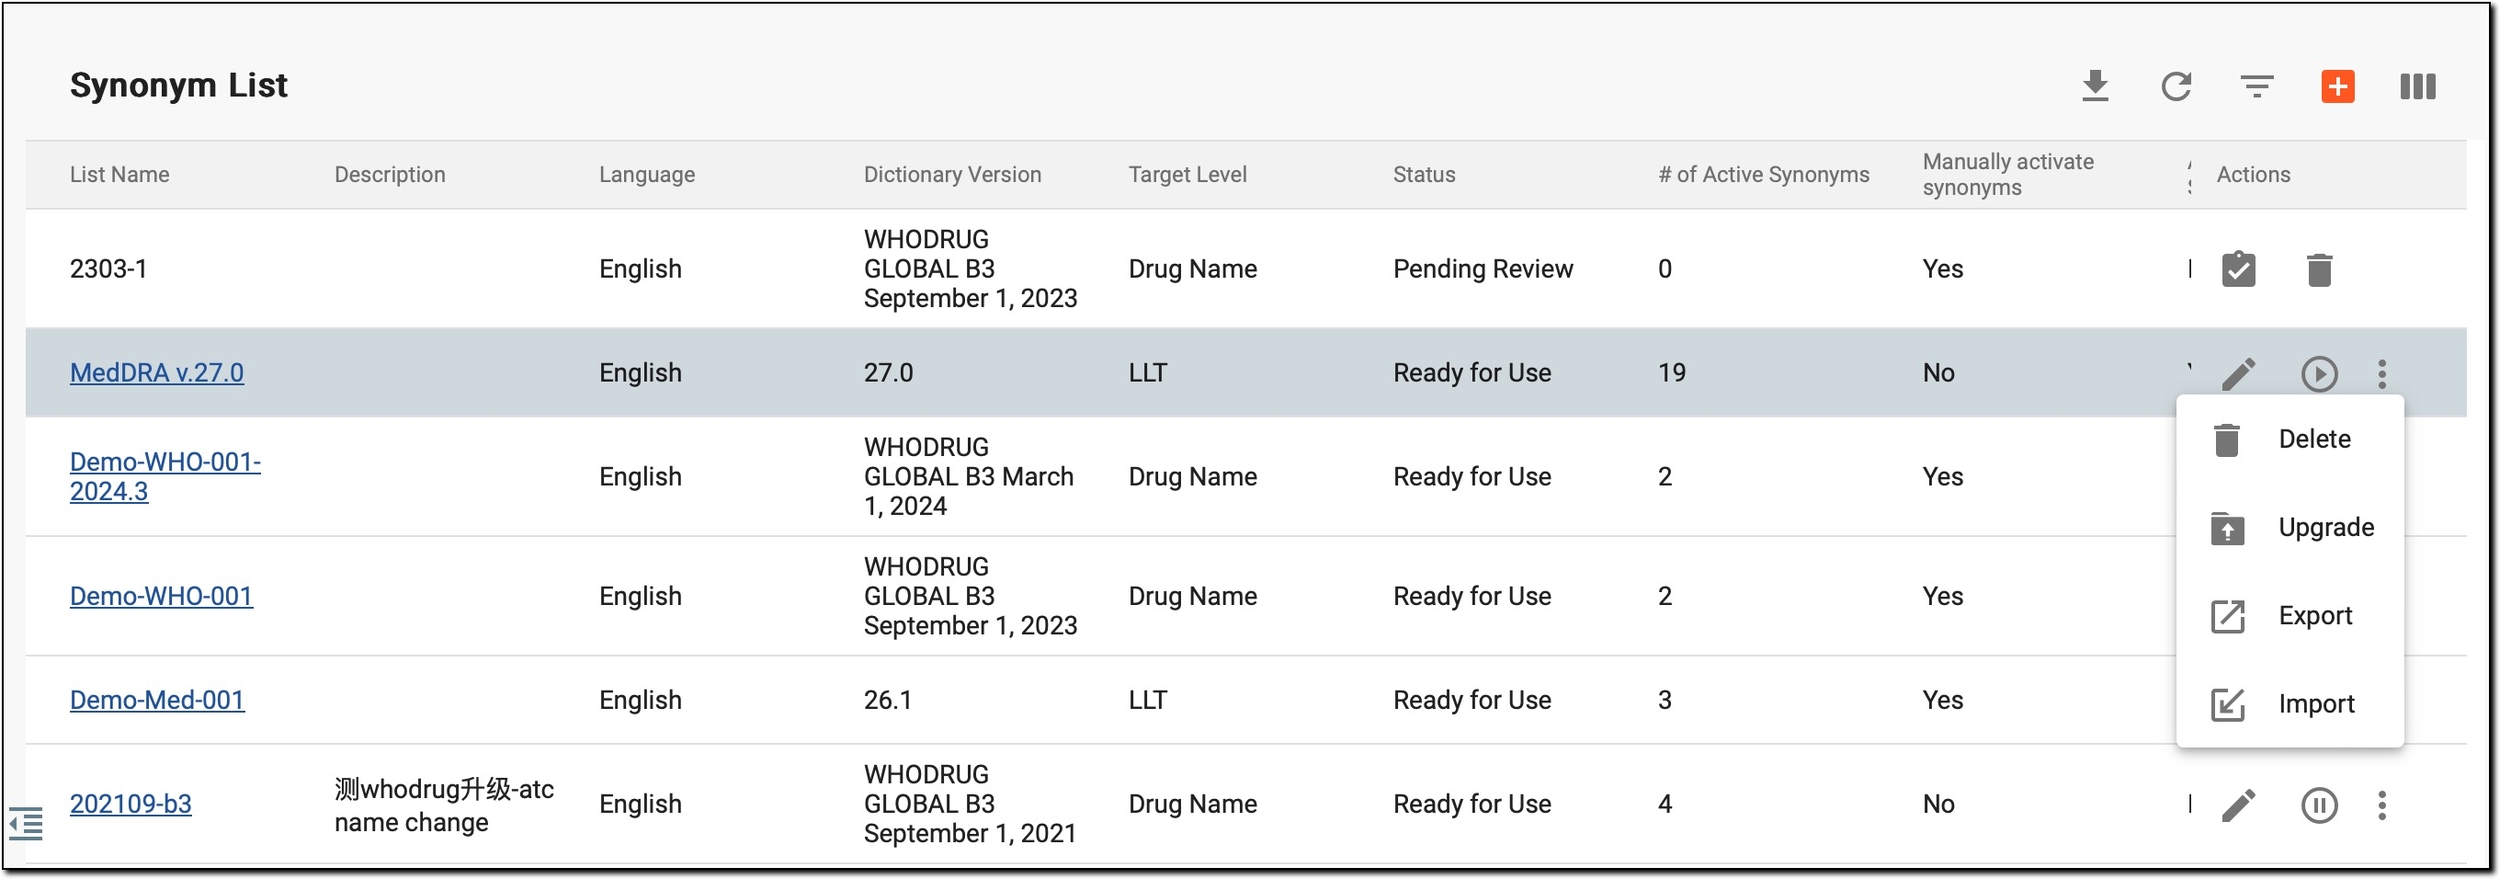Open the more-actions menu for the 202109-b3 row
This screenshot has width=2500, height=879.
coord(2382,805)
